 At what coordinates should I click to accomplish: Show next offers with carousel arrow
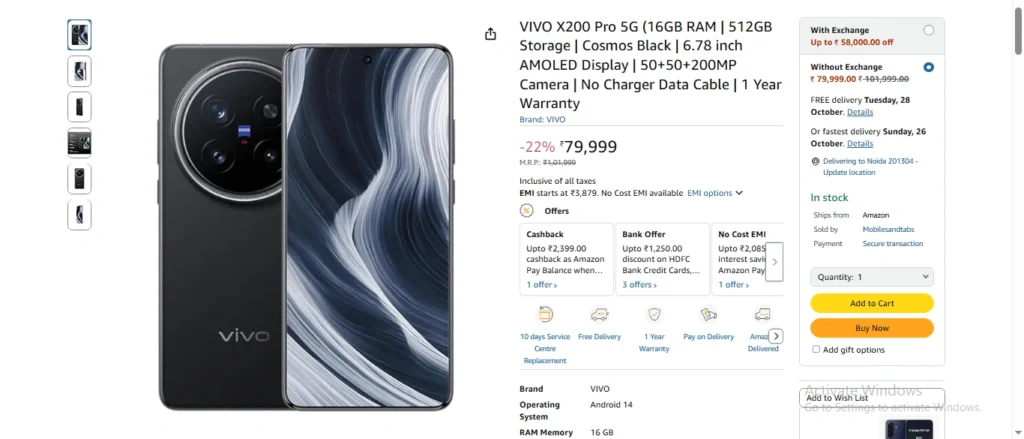pos(774,262)
